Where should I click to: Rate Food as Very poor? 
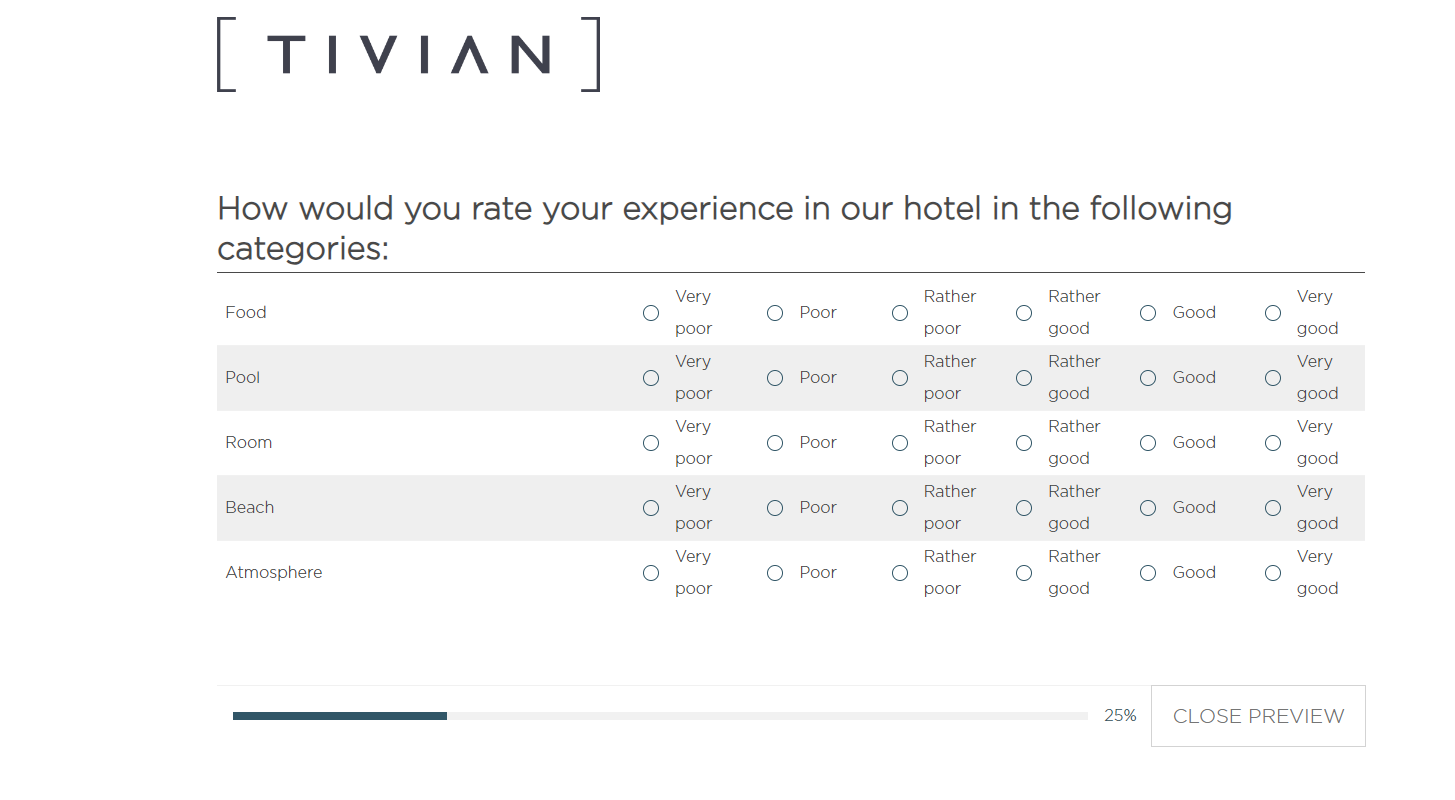651,313
